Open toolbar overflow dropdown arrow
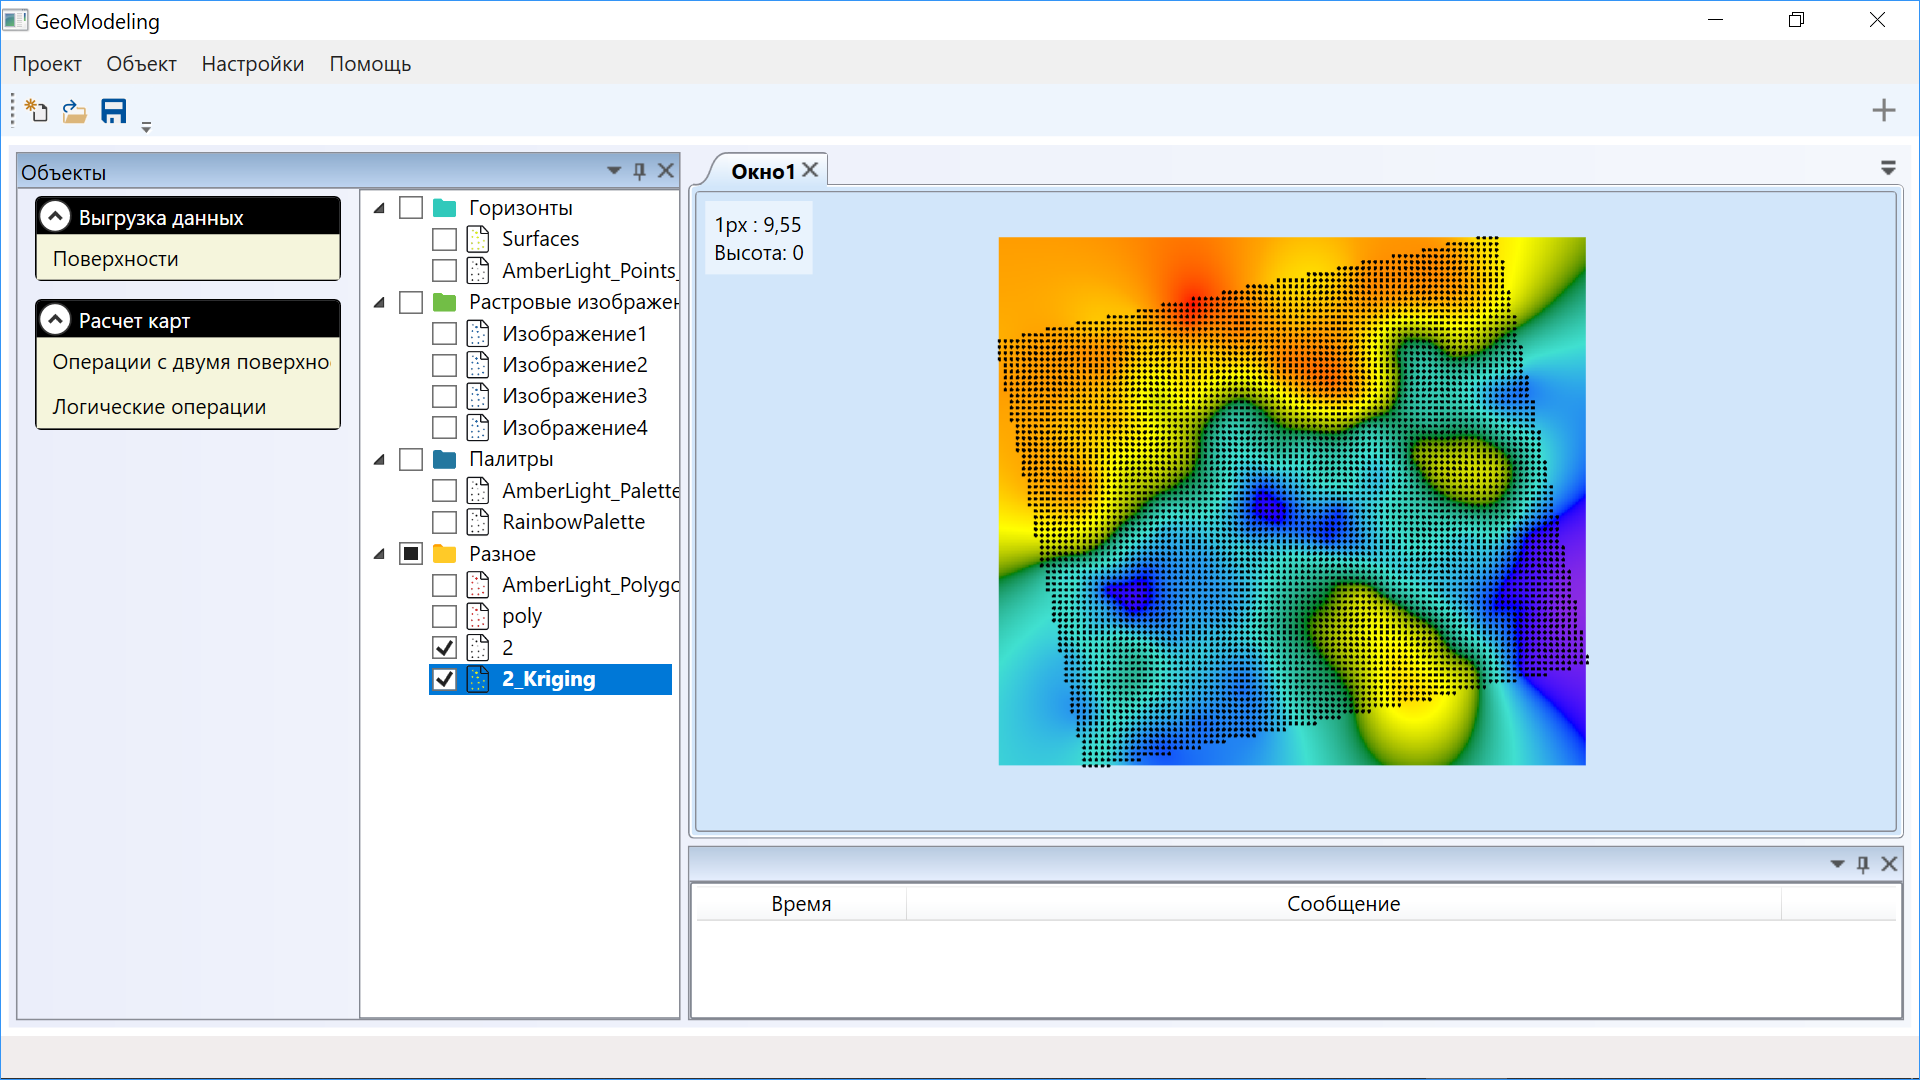The height and width of the screenshot is (1080, 1920). 146,127
